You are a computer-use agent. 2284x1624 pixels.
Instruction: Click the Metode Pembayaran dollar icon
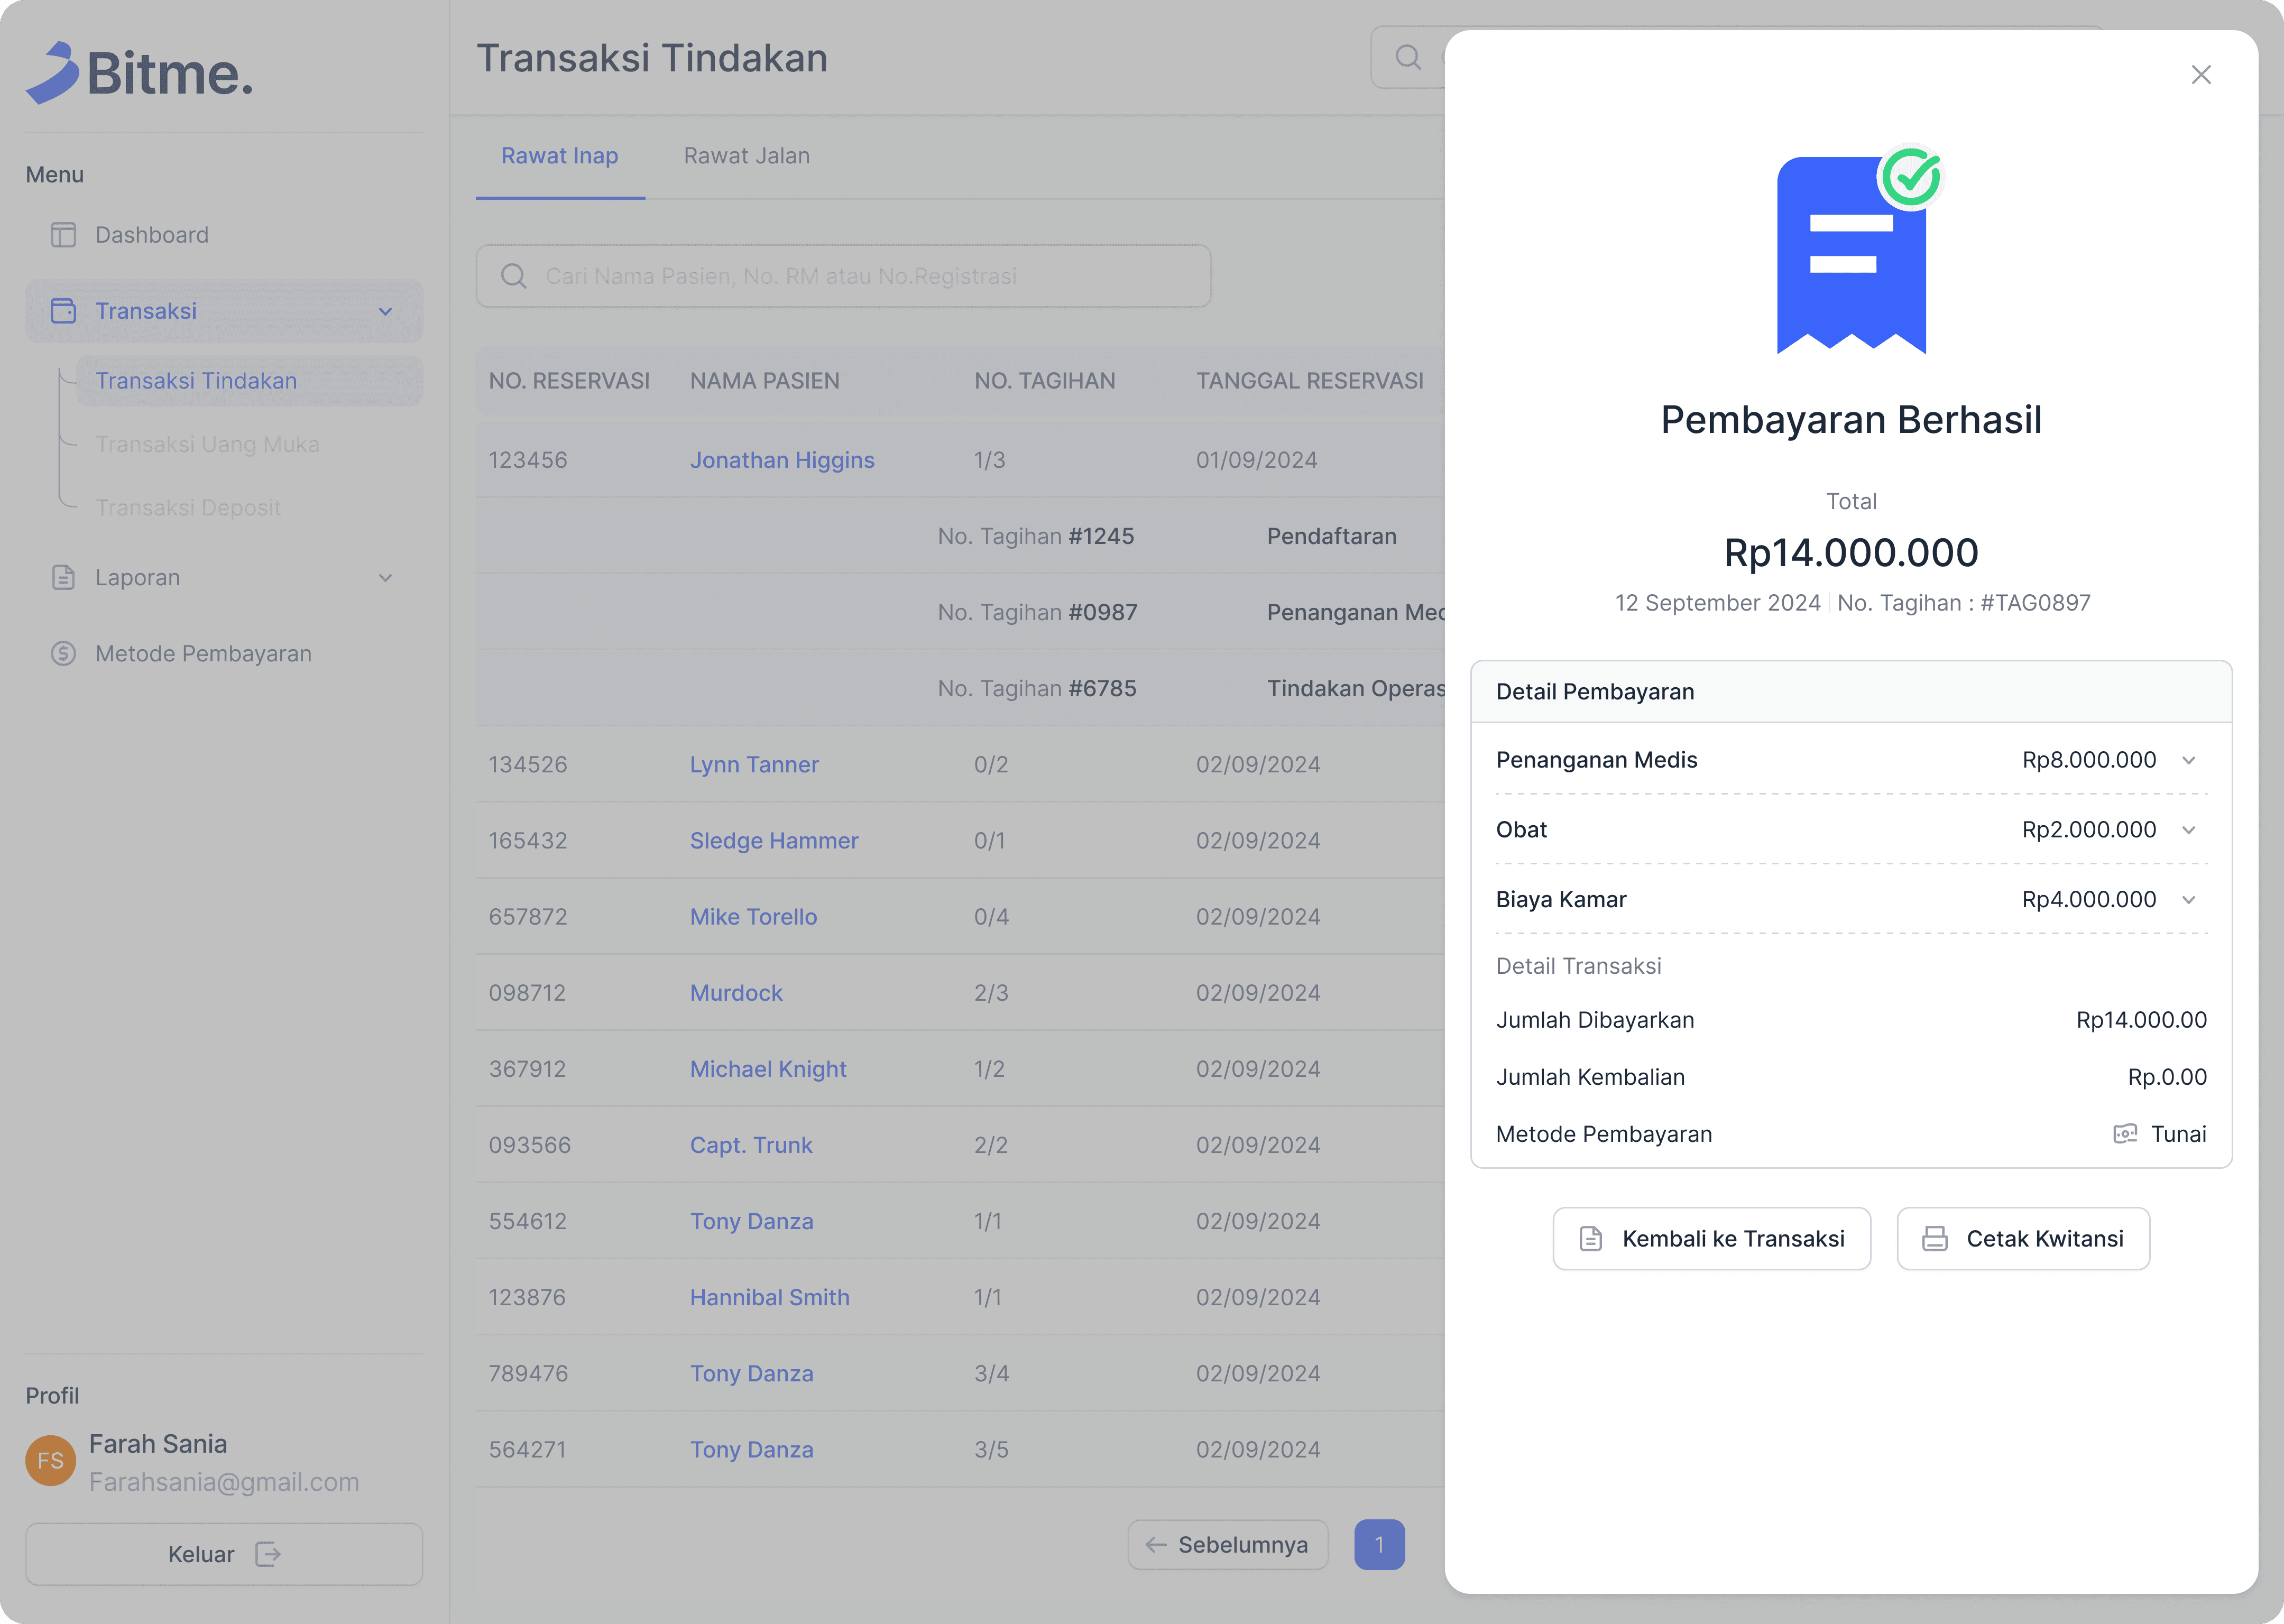click(63, 654)
